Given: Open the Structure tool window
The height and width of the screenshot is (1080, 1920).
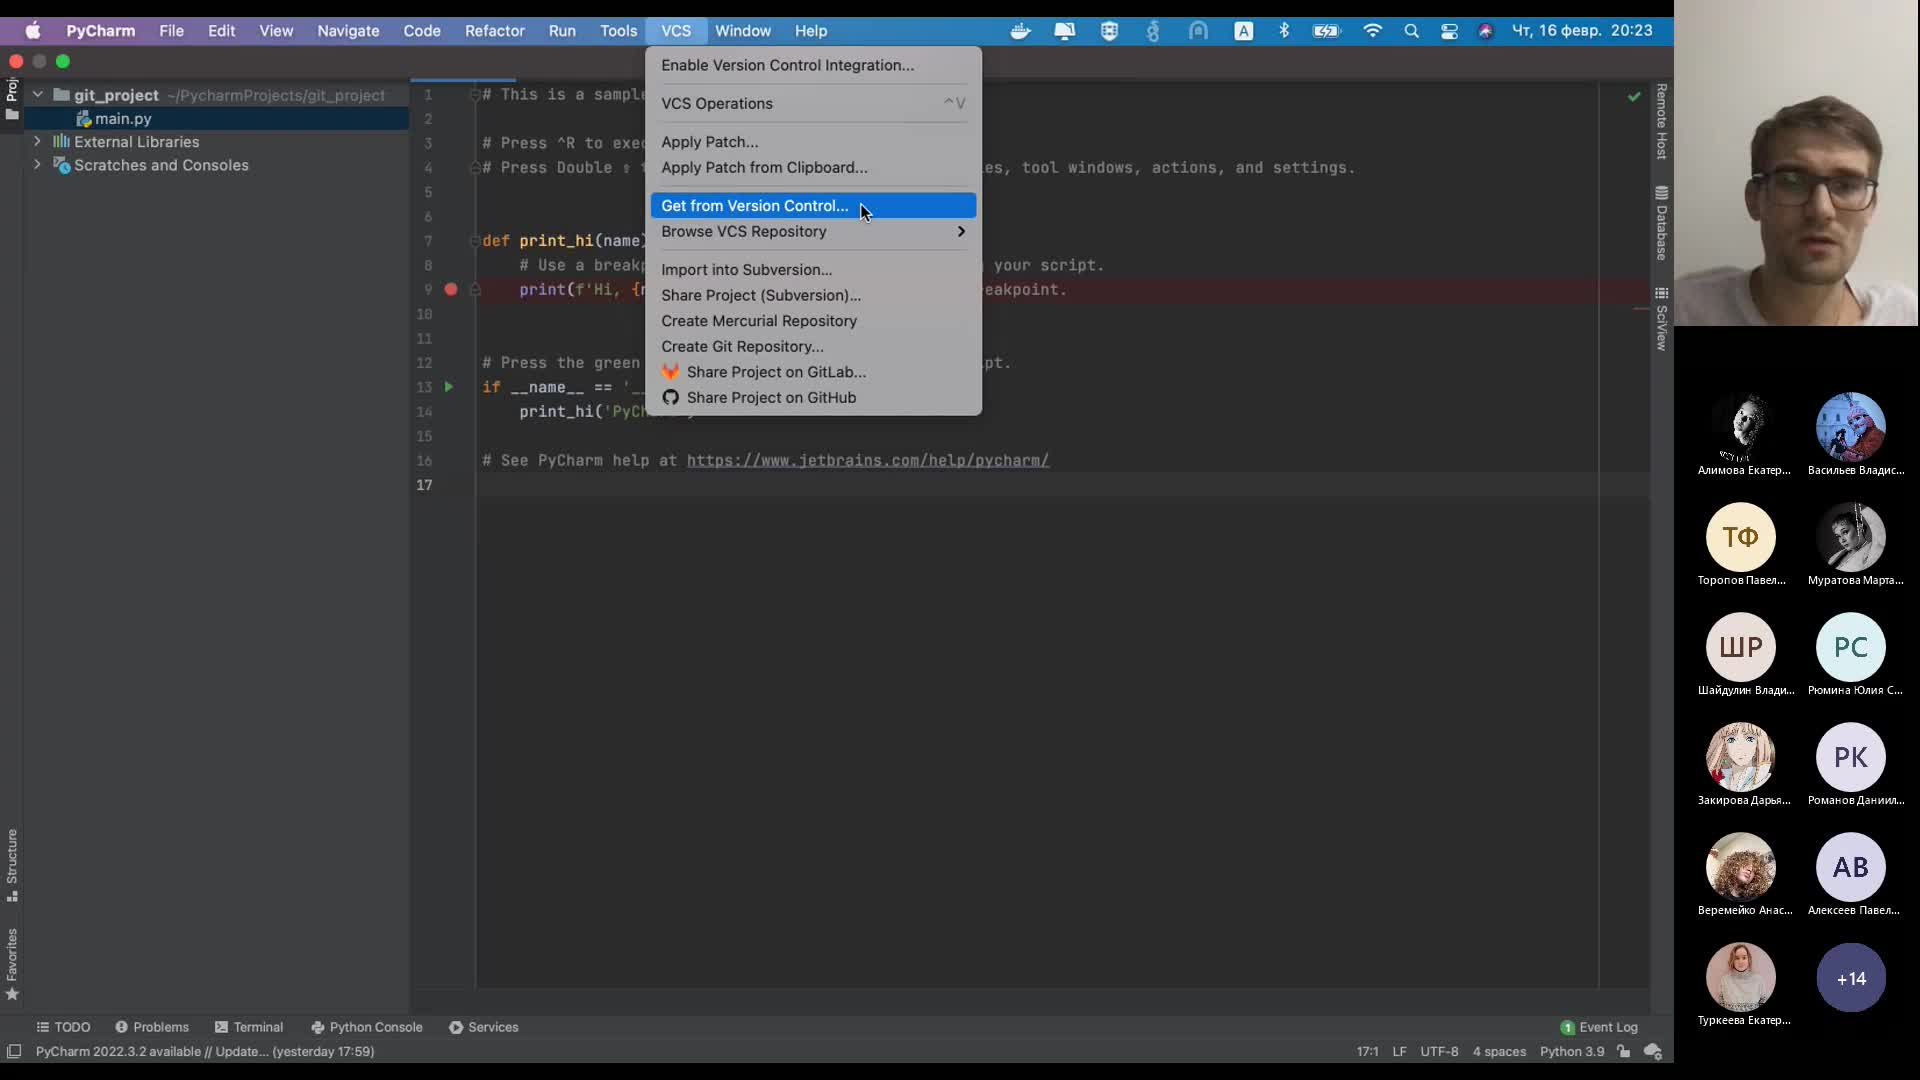Looking at the screenshot, I should [x=12, y=865].
